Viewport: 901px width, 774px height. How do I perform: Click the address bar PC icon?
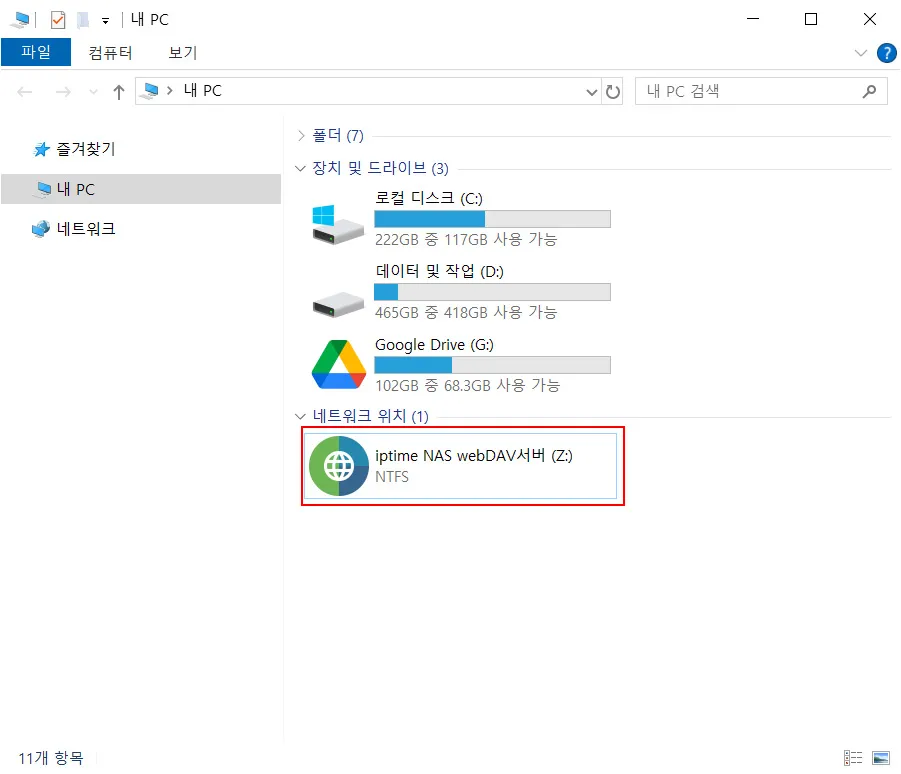(150, 91)
